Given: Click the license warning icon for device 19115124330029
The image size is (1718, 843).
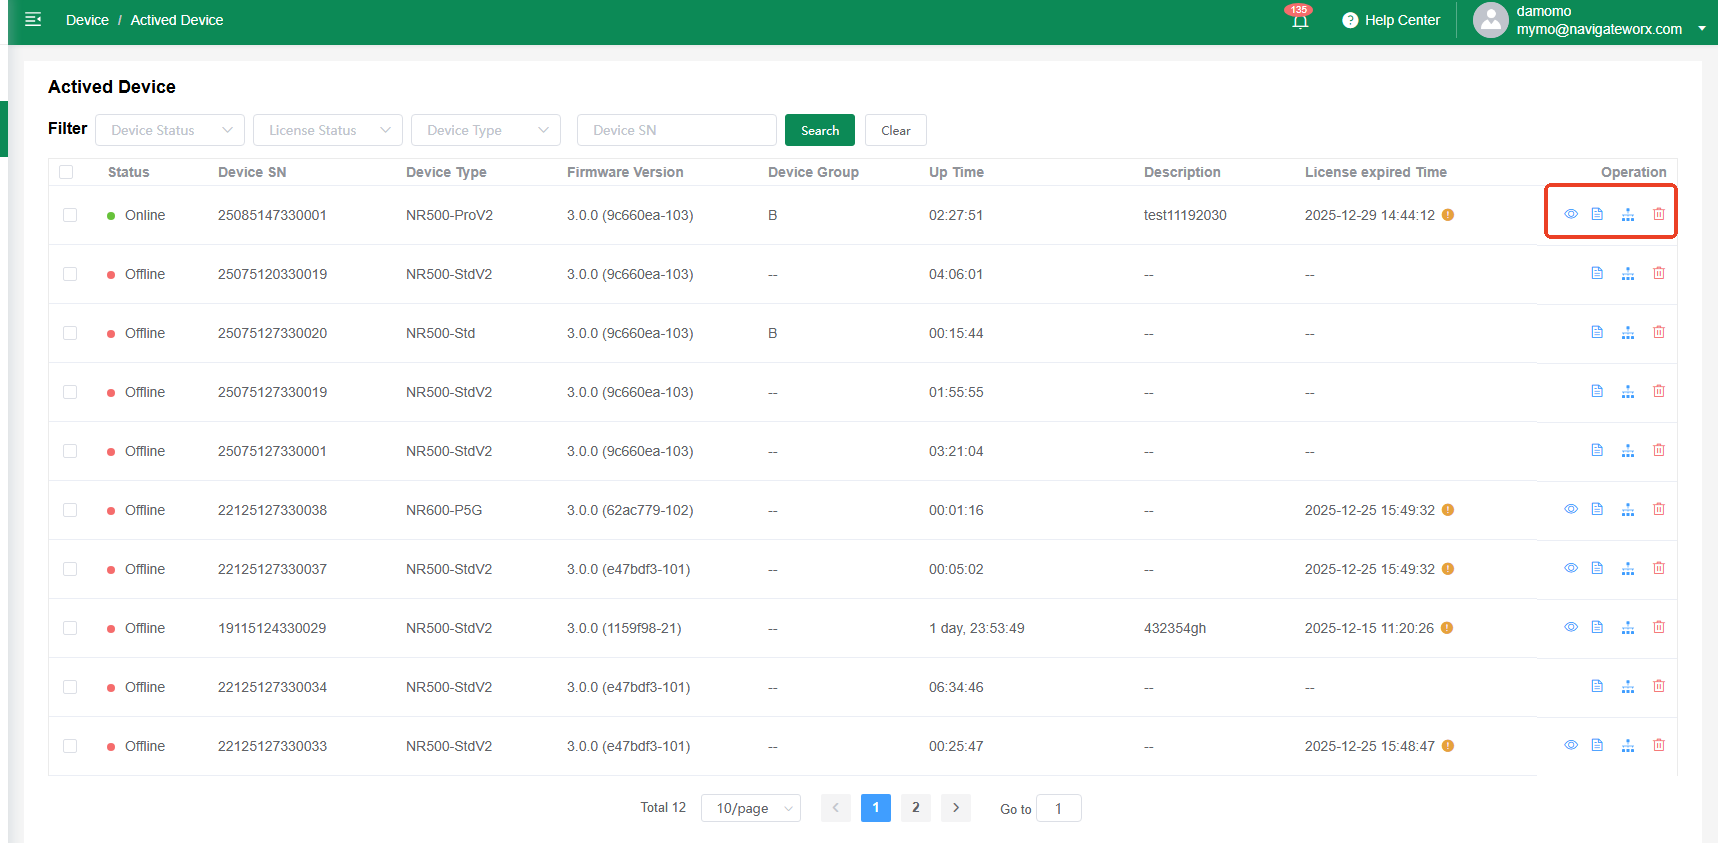Looking at the screenshot, I should [x=1446, y=628].
